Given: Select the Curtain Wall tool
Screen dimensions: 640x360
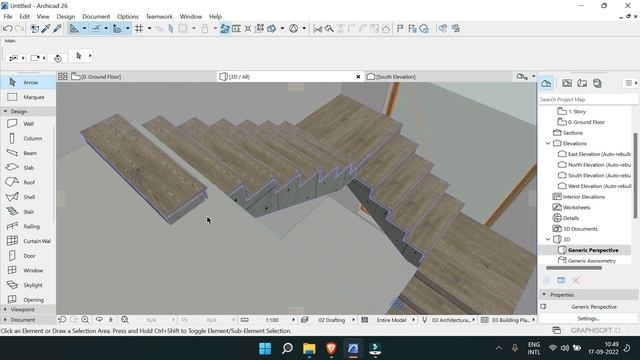Looking at the screenshot, I should tap(28, 241).
